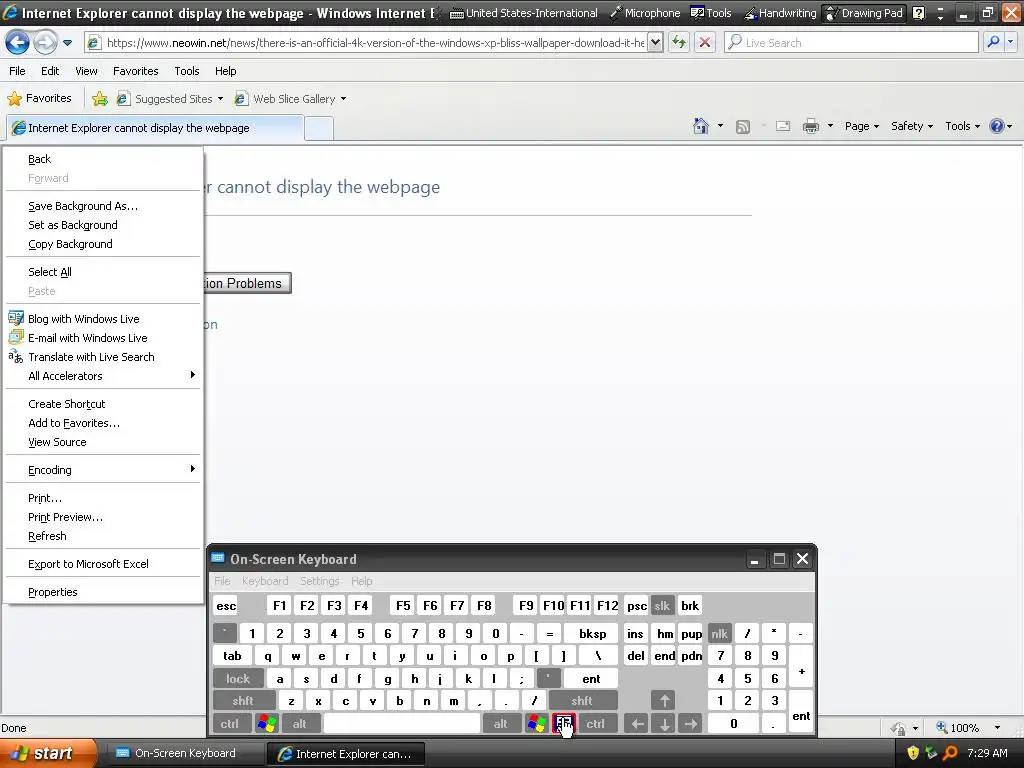The height and width of the screenshot is (768, 1024).
Task: Click the Read Mail envelope icon
Action: 783,126
